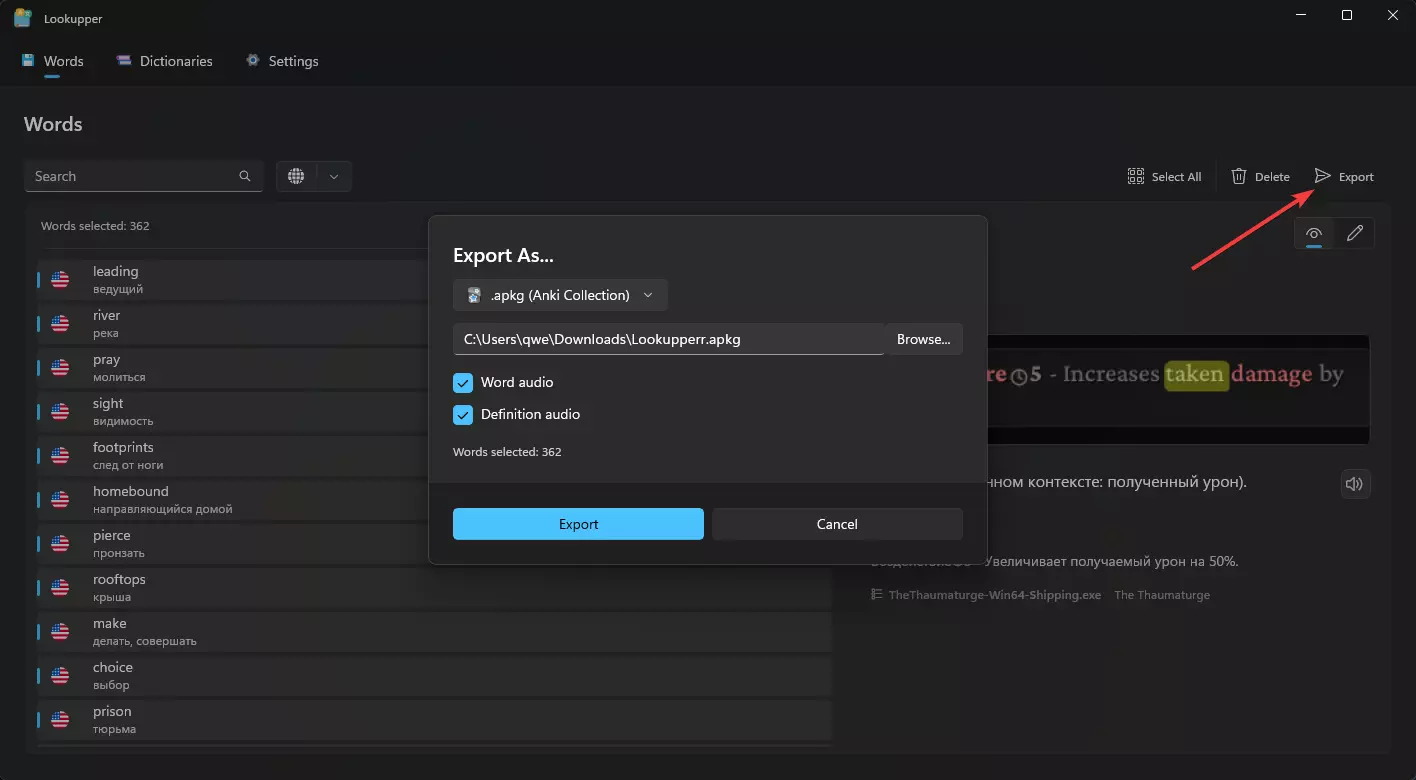This screenshot has width=1416, height=780.
Task: Click the blue Export button in dialog
Action: [578, 524]
